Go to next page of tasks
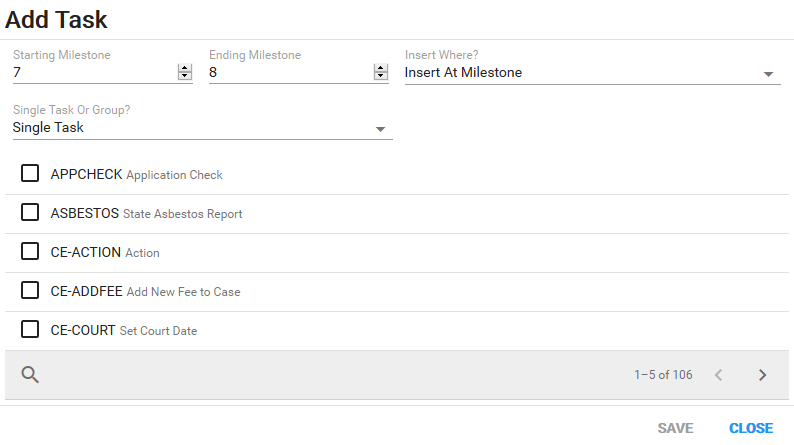794x445 pixels. [x=763, y=375]
